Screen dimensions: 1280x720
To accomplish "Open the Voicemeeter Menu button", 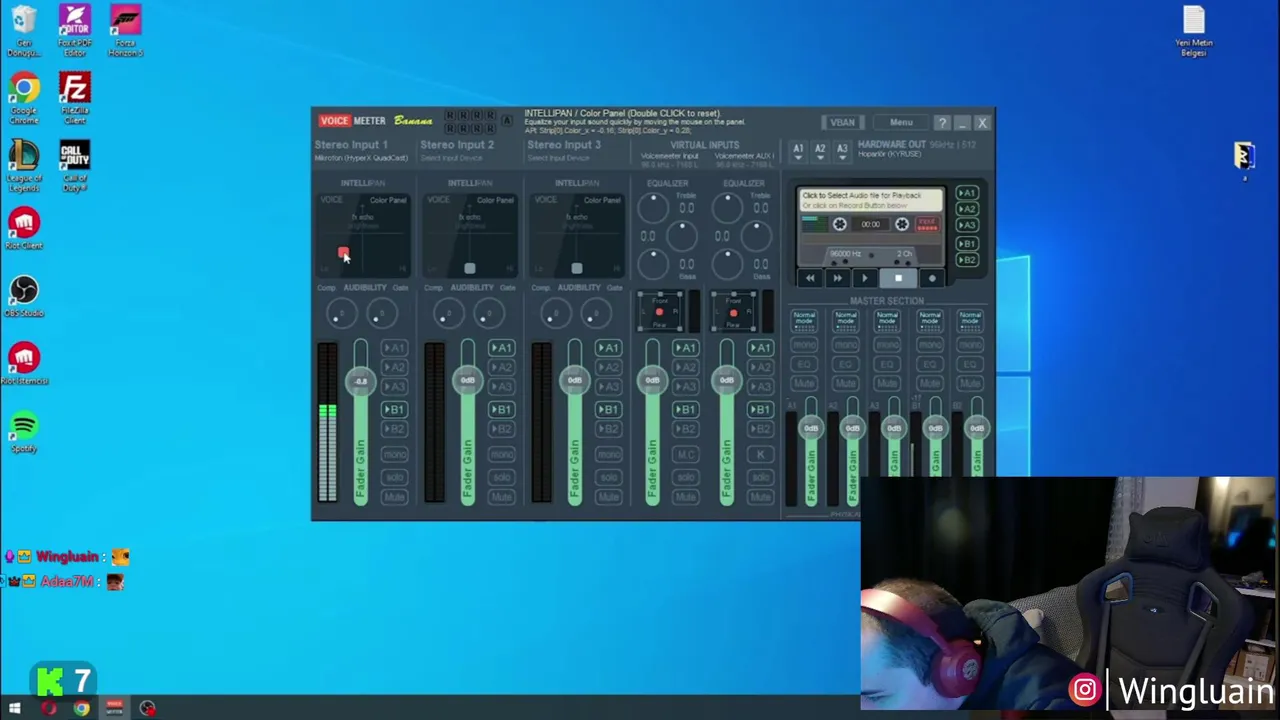I will (x=901, y=122).
